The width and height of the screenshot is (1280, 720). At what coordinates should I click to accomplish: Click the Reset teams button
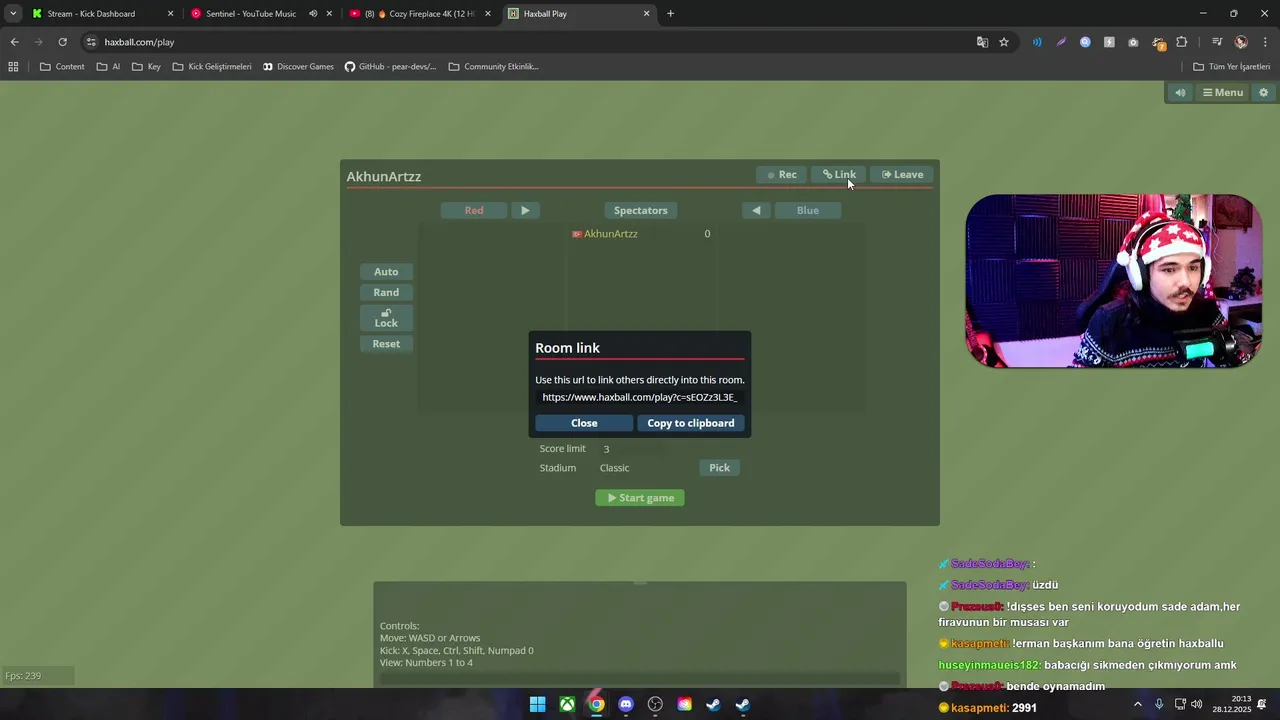(x=386, y=343)
